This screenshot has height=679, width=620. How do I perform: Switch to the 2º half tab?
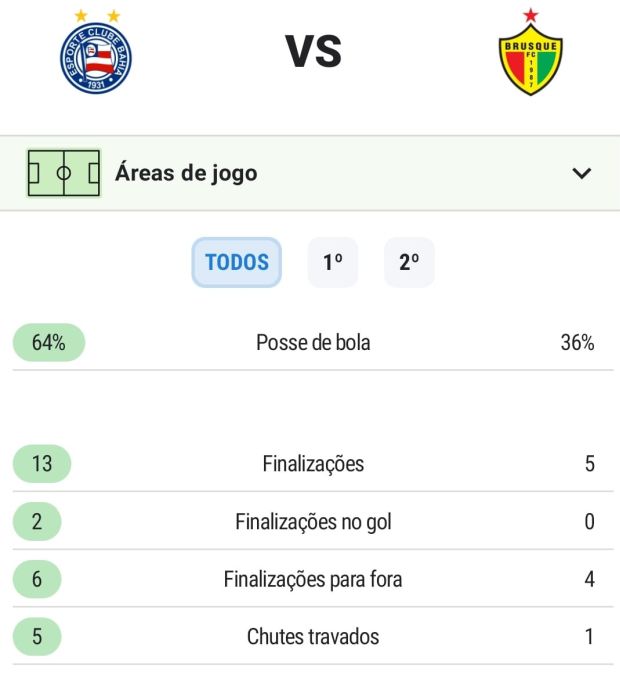coord(409,263)
